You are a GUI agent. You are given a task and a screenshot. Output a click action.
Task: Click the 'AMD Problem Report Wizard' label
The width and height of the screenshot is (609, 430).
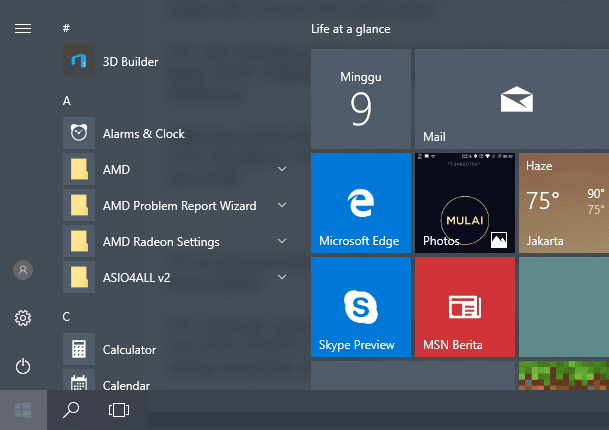tap(179, 206)
